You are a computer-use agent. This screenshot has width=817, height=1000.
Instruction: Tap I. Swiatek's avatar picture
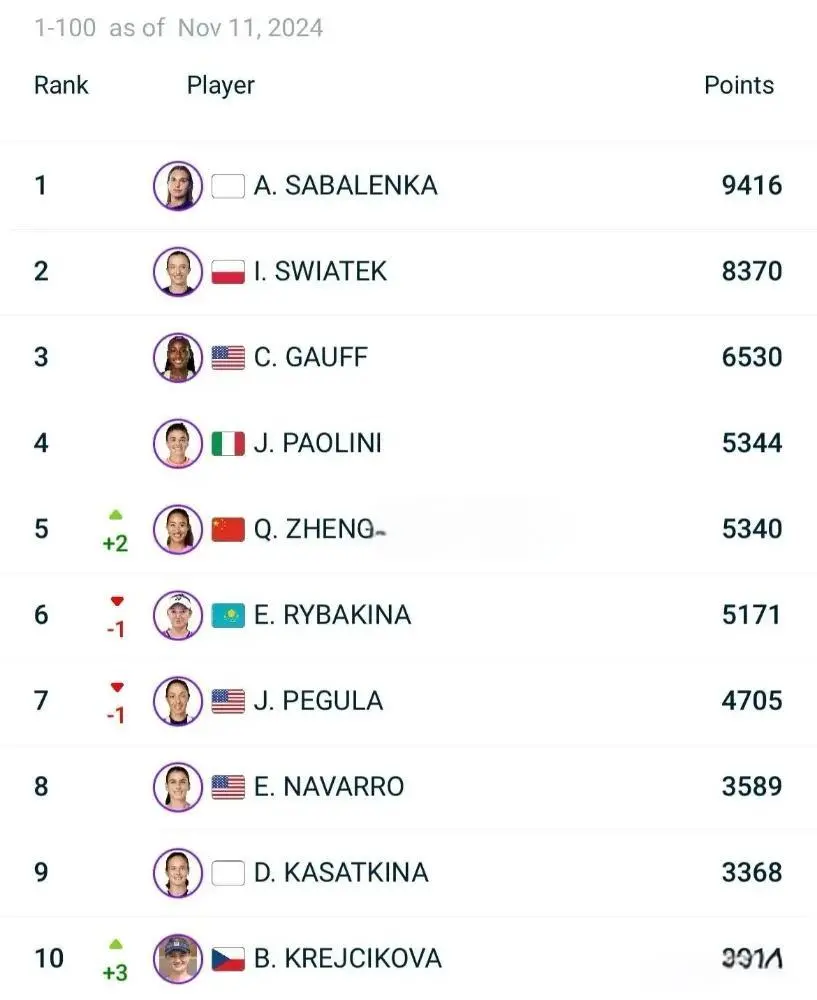pos(178,272)
